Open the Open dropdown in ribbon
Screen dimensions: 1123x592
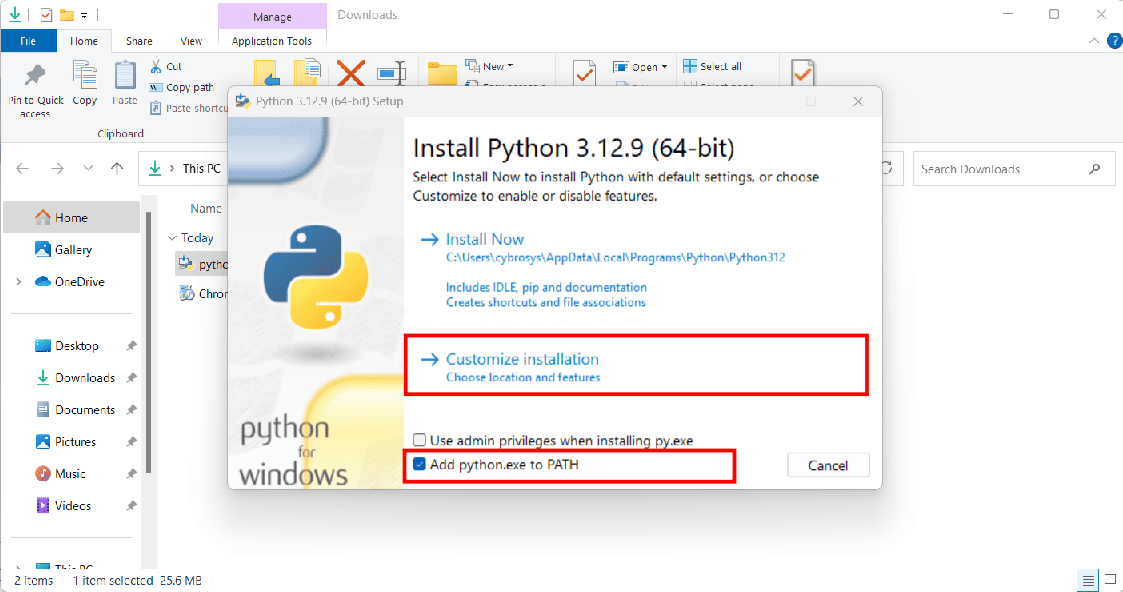640,67
